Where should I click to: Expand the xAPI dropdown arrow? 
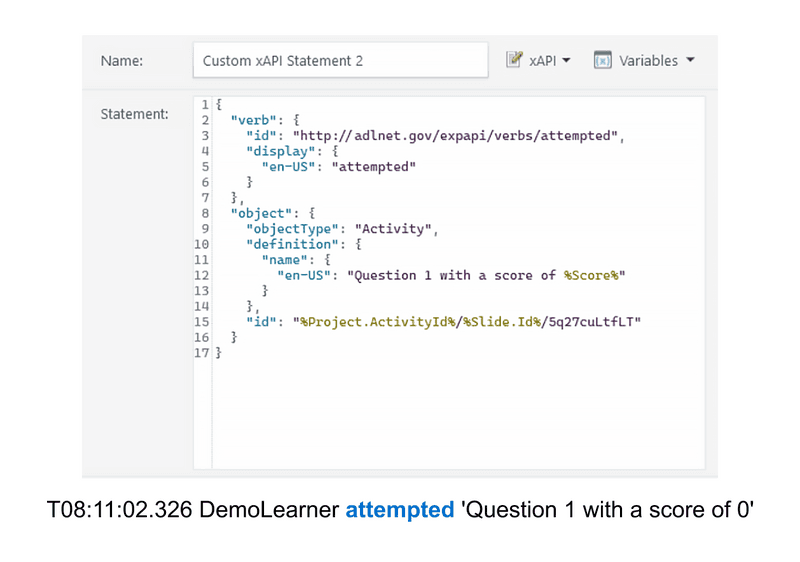pos(566,60)
